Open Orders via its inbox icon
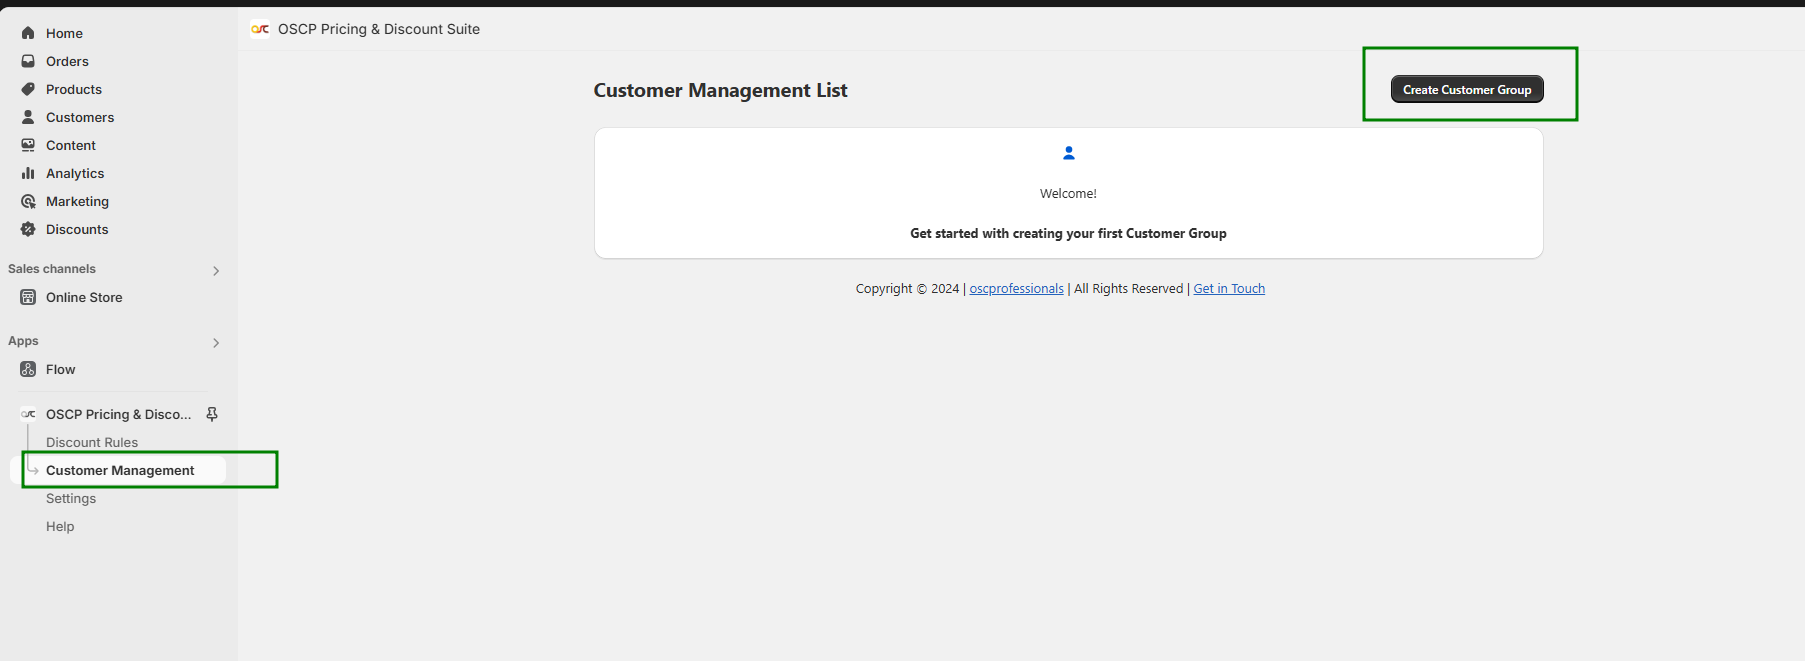Image resolution: width=1805 pixels, height=661 pixels. 28,61
